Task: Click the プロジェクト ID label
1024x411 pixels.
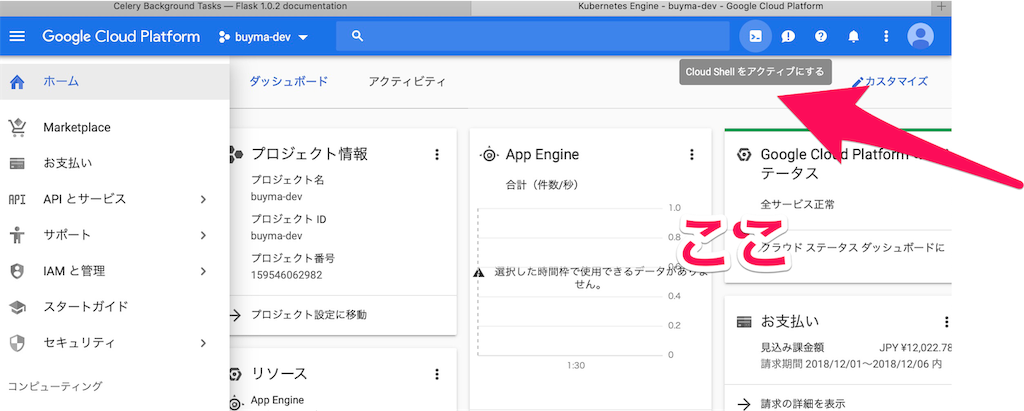Action: [x=289, y=219]
